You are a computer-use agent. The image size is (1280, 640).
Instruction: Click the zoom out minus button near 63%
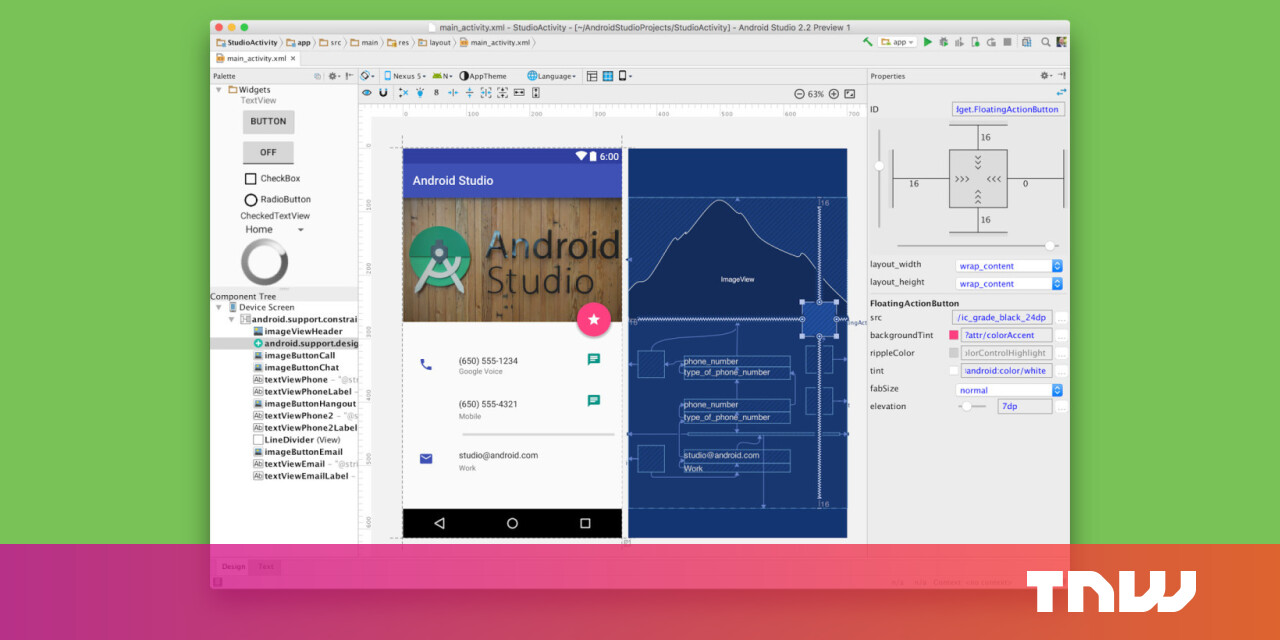tap(800, 93)
